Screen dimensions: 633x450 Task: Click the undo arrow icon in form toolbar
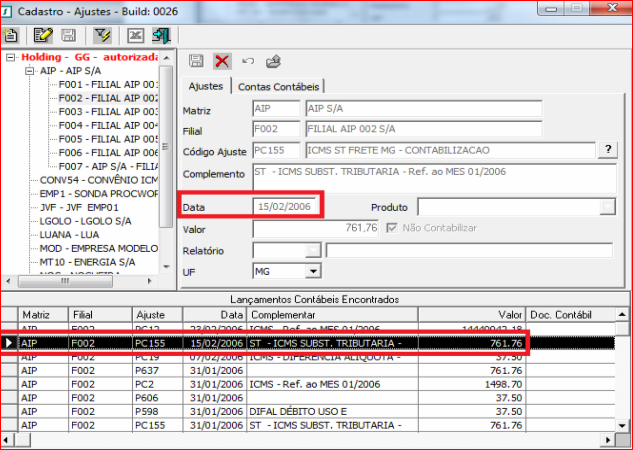coord(247,62)
